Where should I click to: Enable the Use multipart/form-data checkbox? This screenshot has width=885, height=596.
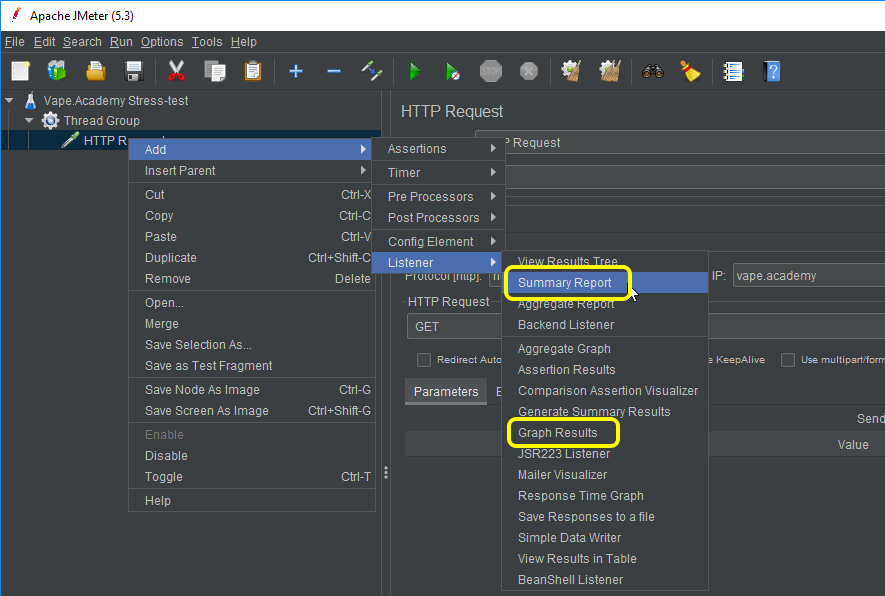[x=788, y=360]
